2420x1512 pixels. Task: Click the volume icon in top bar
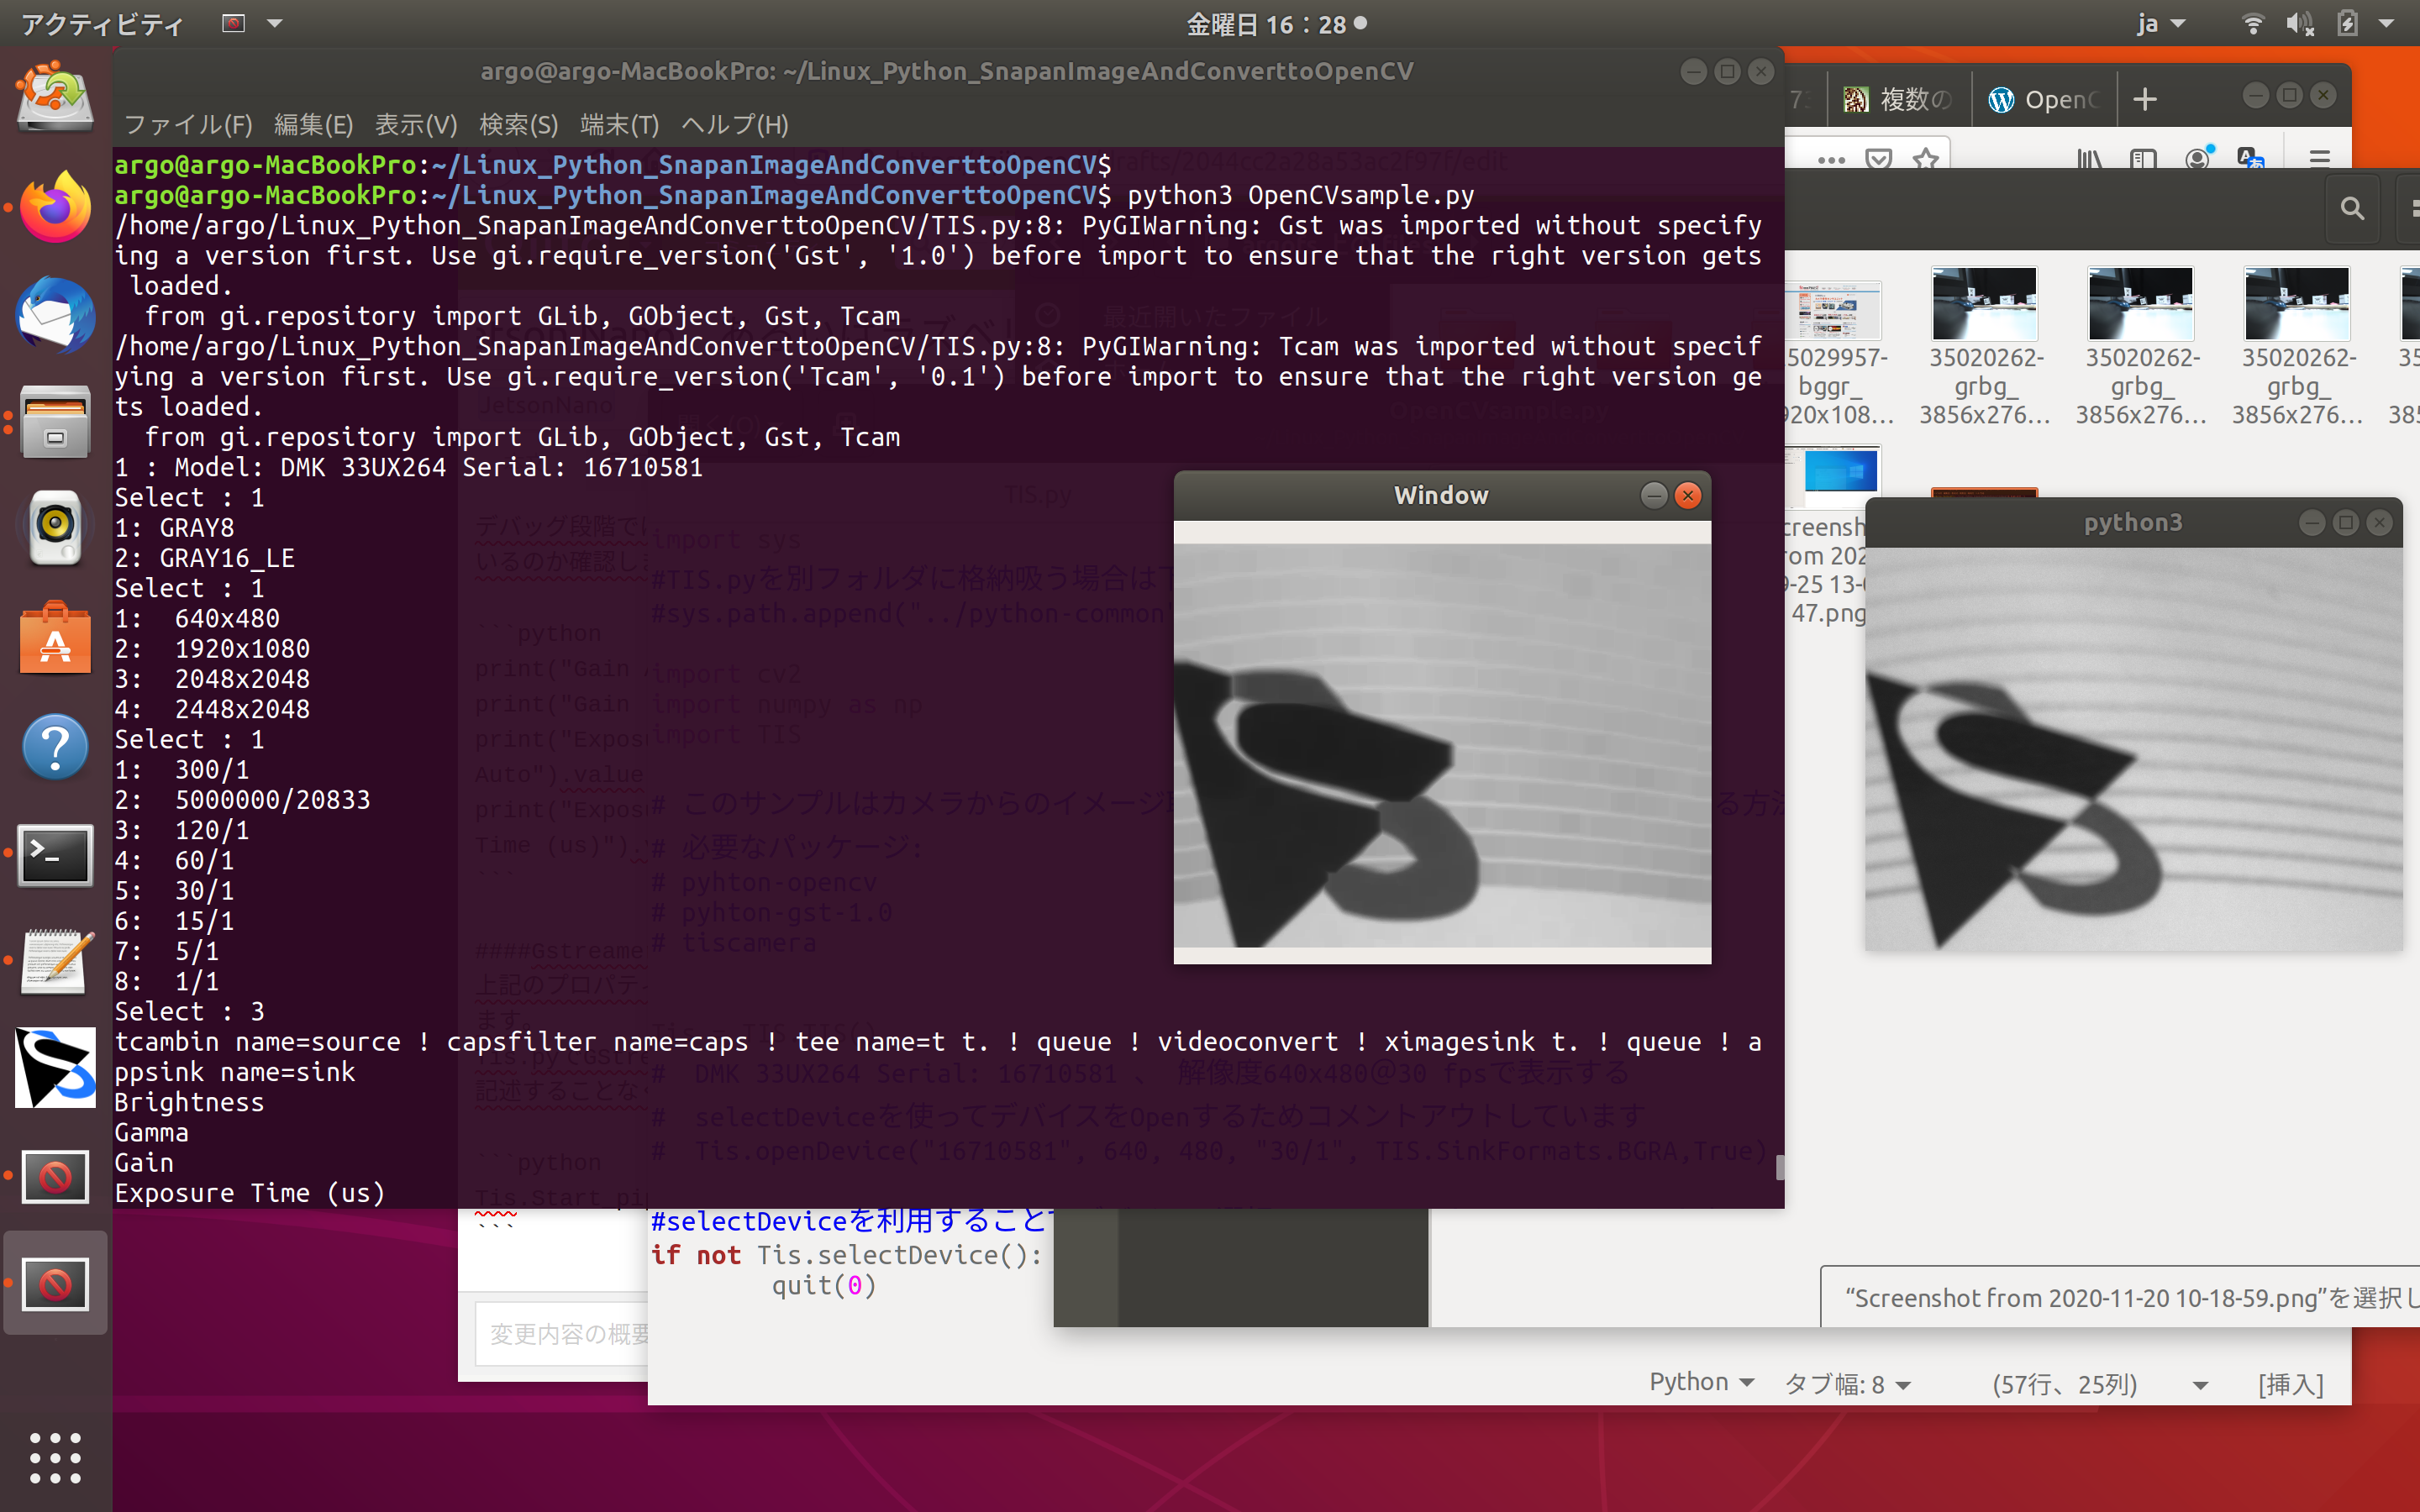pos(2300,23)
